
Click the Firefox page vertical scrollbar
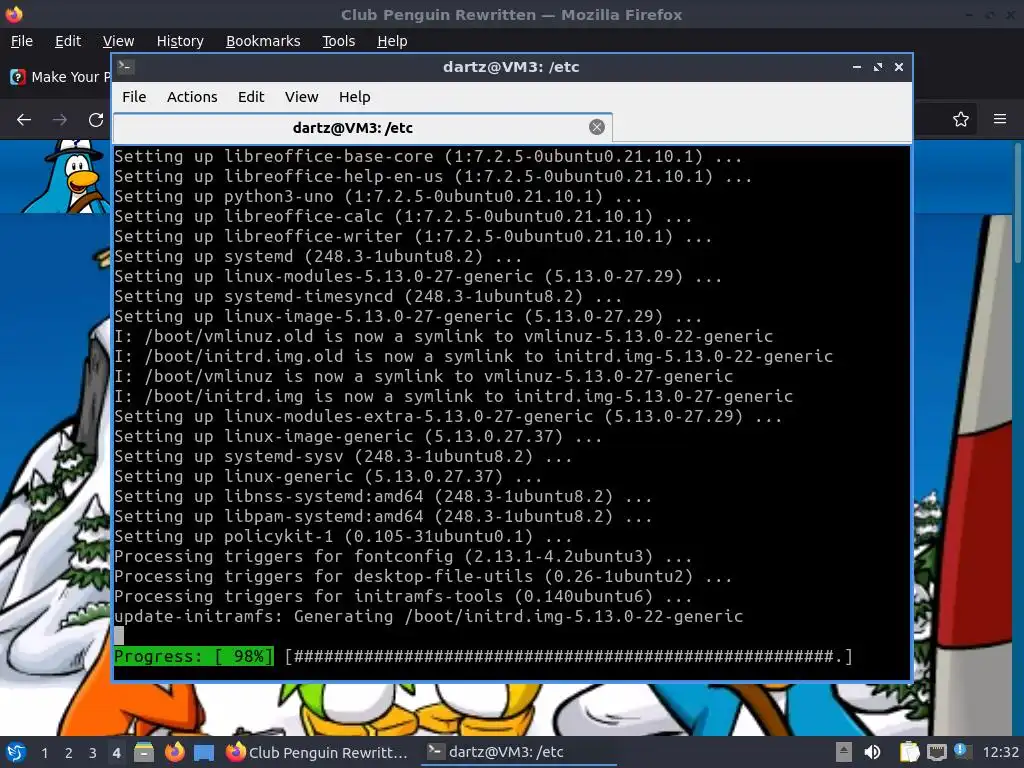[1018, 204]
